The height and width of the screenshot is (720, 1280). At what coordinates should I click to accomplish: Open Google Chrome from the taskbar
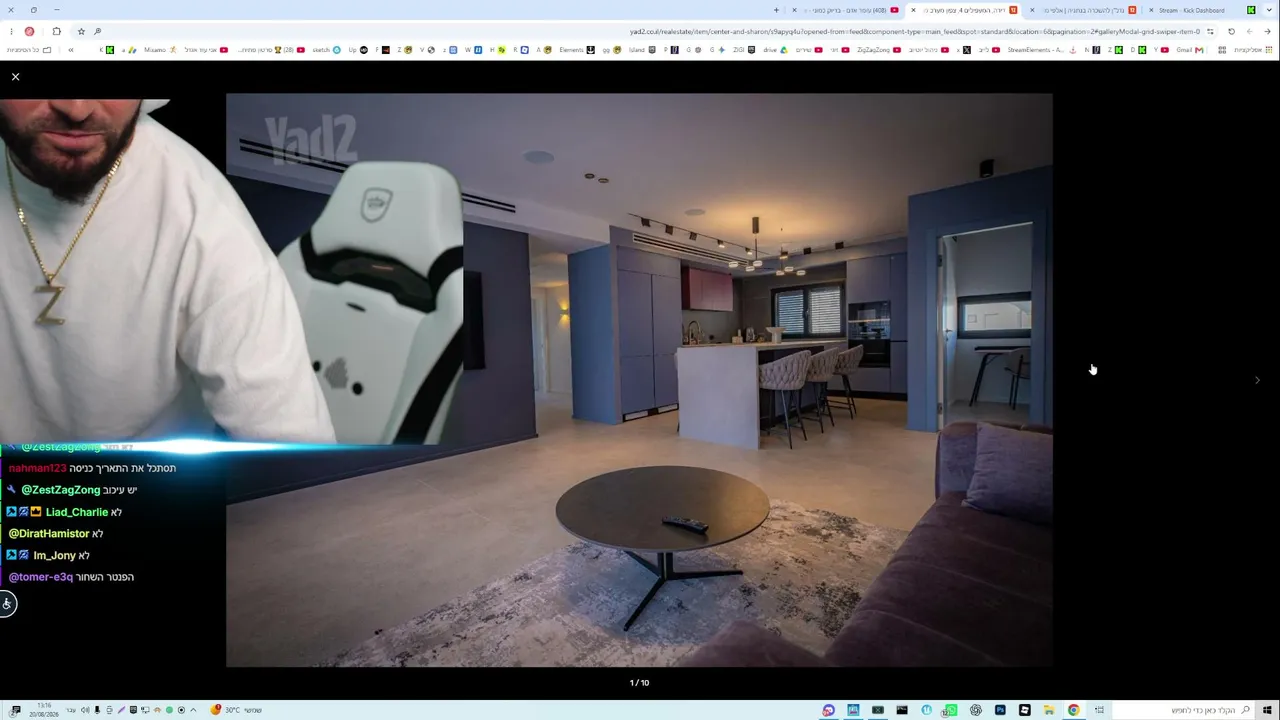tap(1073, 710)
